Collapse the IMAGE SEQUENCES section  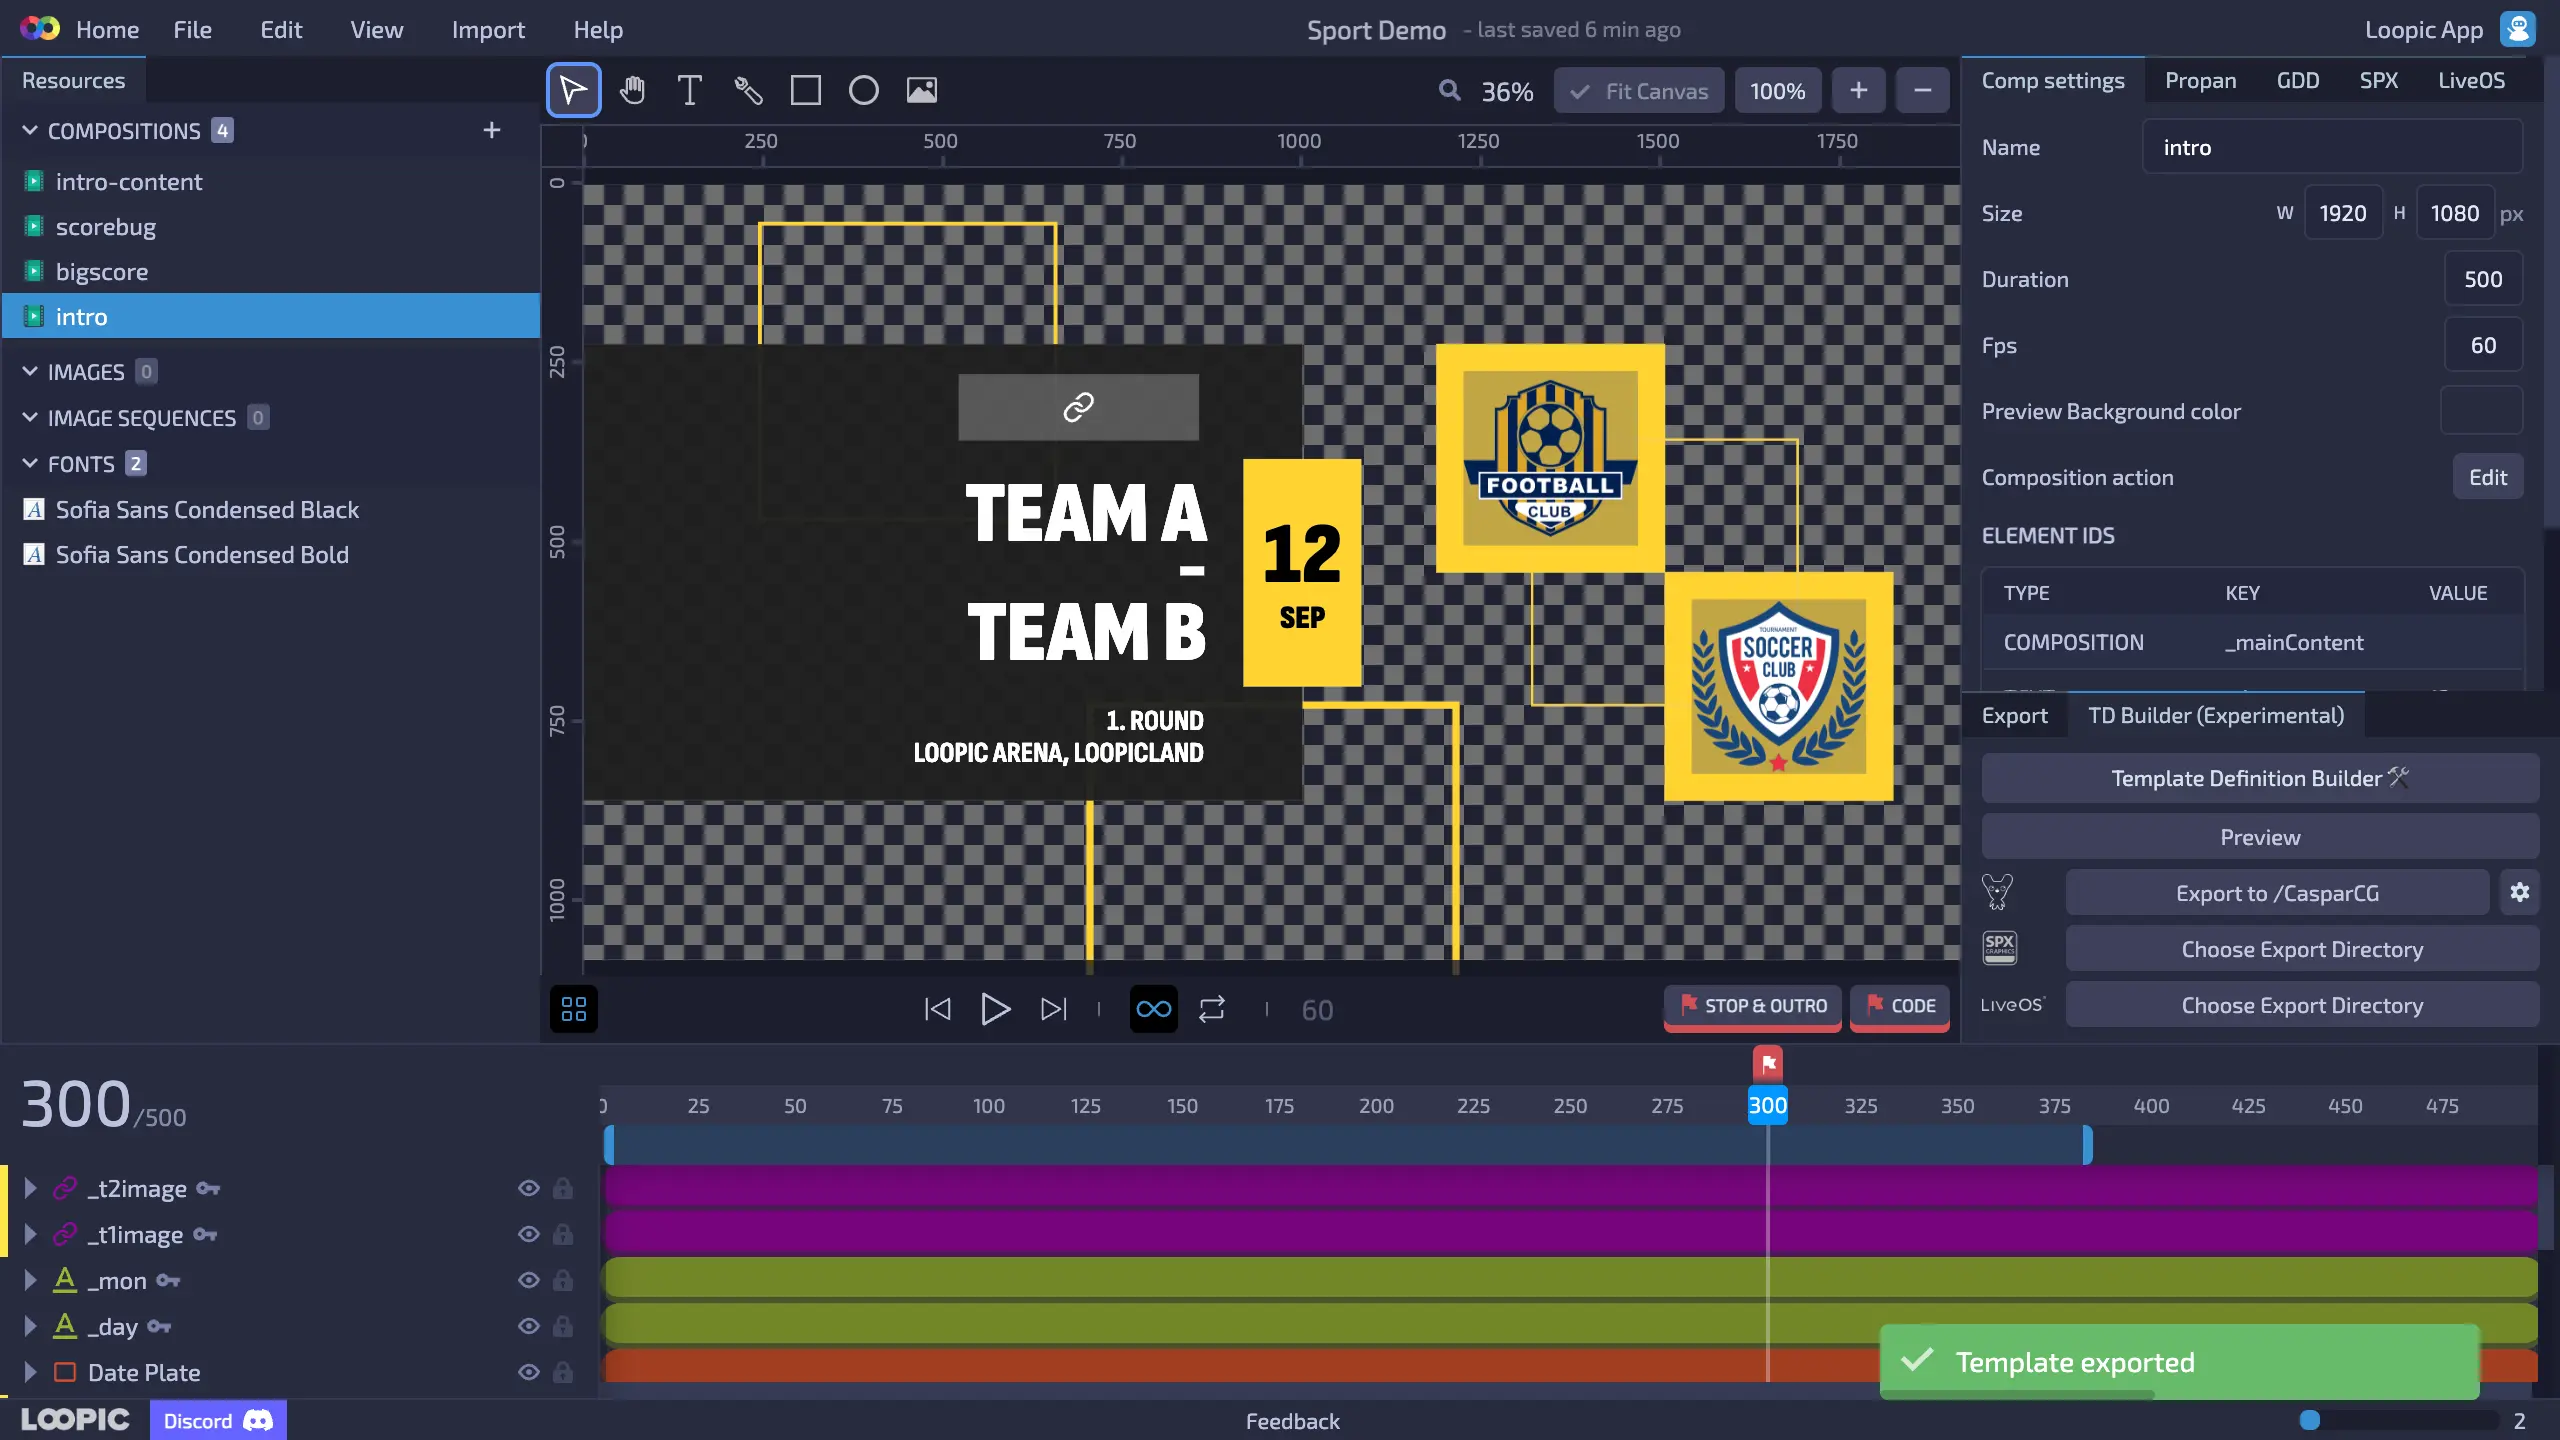click(30, 417)
